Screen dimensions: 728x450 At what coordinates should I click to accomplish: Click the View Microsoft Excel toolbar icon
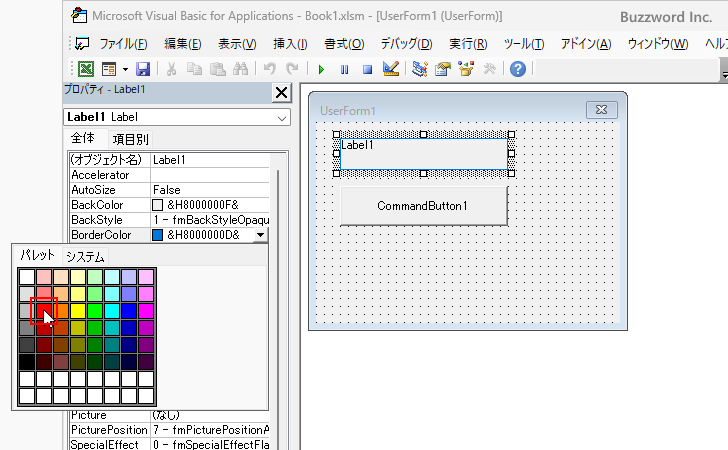click(x=86, y=69)
